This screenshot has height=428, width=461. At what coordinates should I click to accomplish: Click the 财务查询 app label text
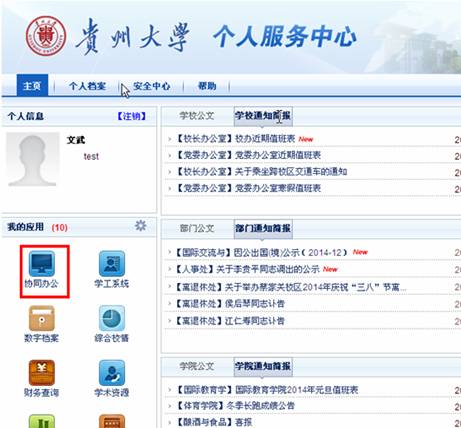coord(41,393)
